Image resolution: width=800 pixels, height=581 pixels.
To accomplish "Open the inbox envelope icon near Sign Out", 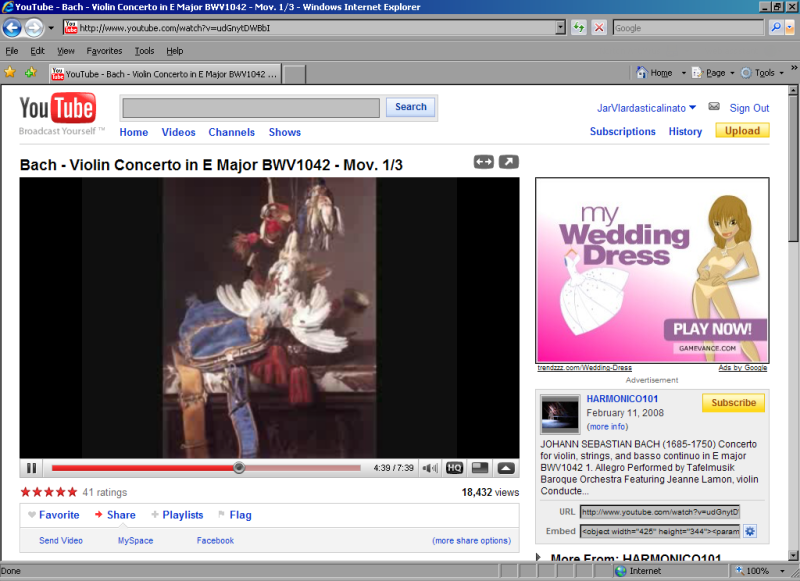I will click(714, 107).
